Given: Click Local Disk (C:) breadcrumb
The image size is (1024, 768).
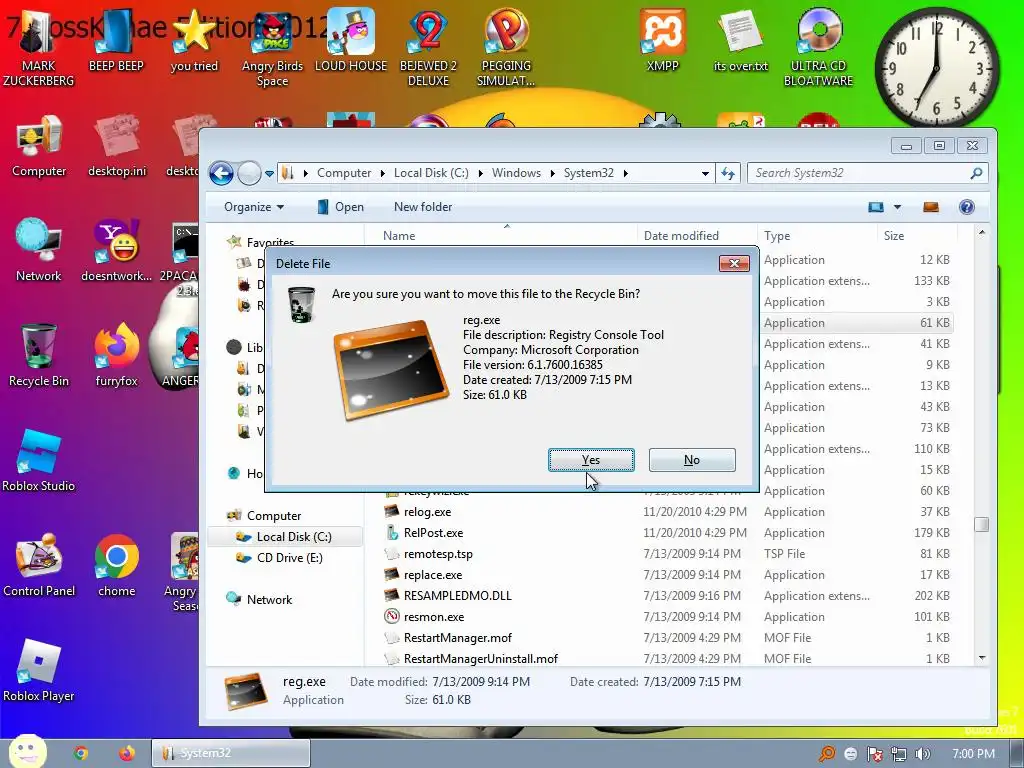Looking at the screenshot, I should pyautogui.click(x=431, y=173).
